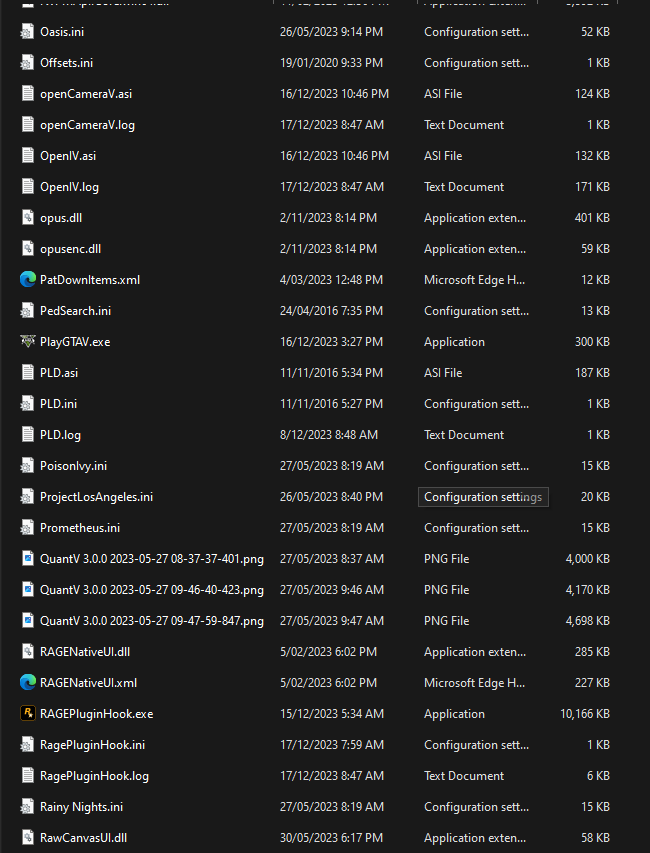The image size is (650, 853).
Task: Select the PedSearch.ini file name
Action: click(x=75, y=311)
